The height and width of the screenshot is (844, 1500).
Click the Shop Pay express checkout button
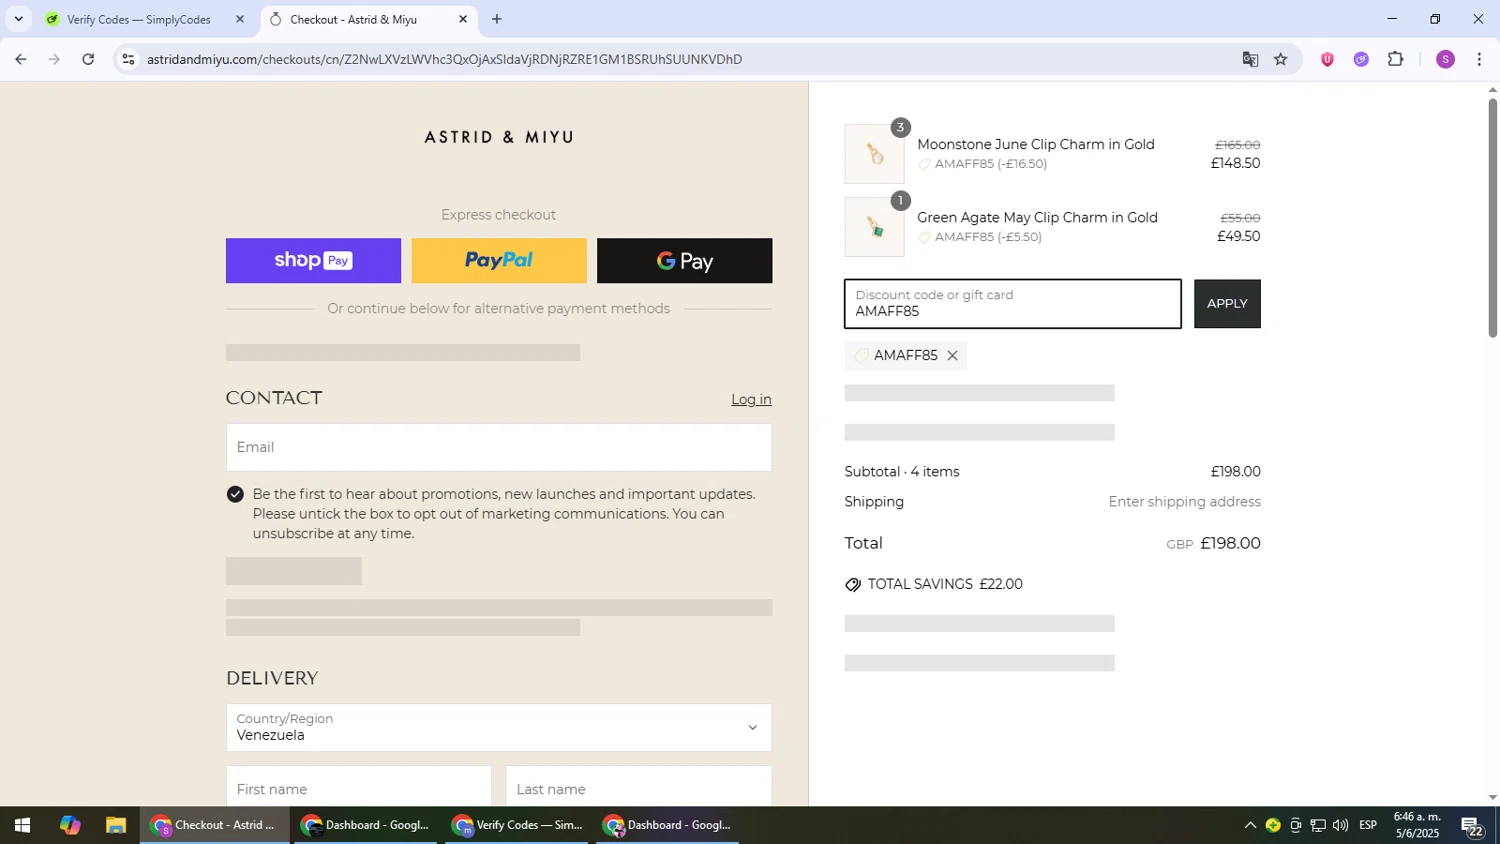pos(313,261)
